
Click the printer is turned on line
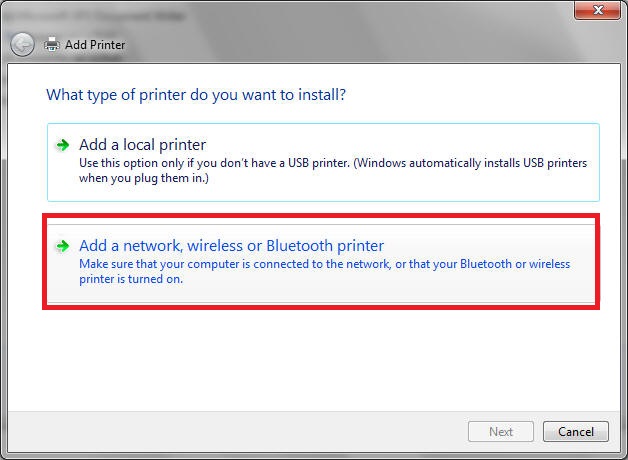(131, 279)
